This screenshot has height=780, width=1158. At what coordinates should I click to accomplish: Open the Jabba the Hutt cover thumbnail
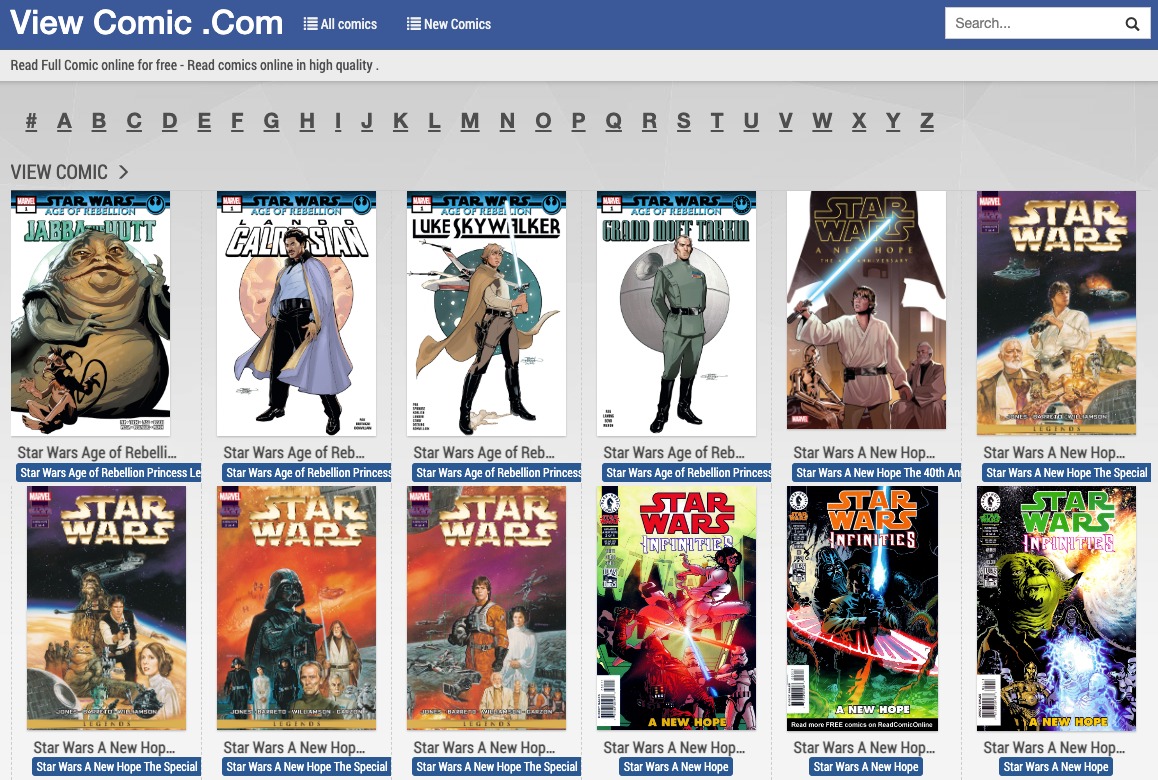tap(91, 313)
